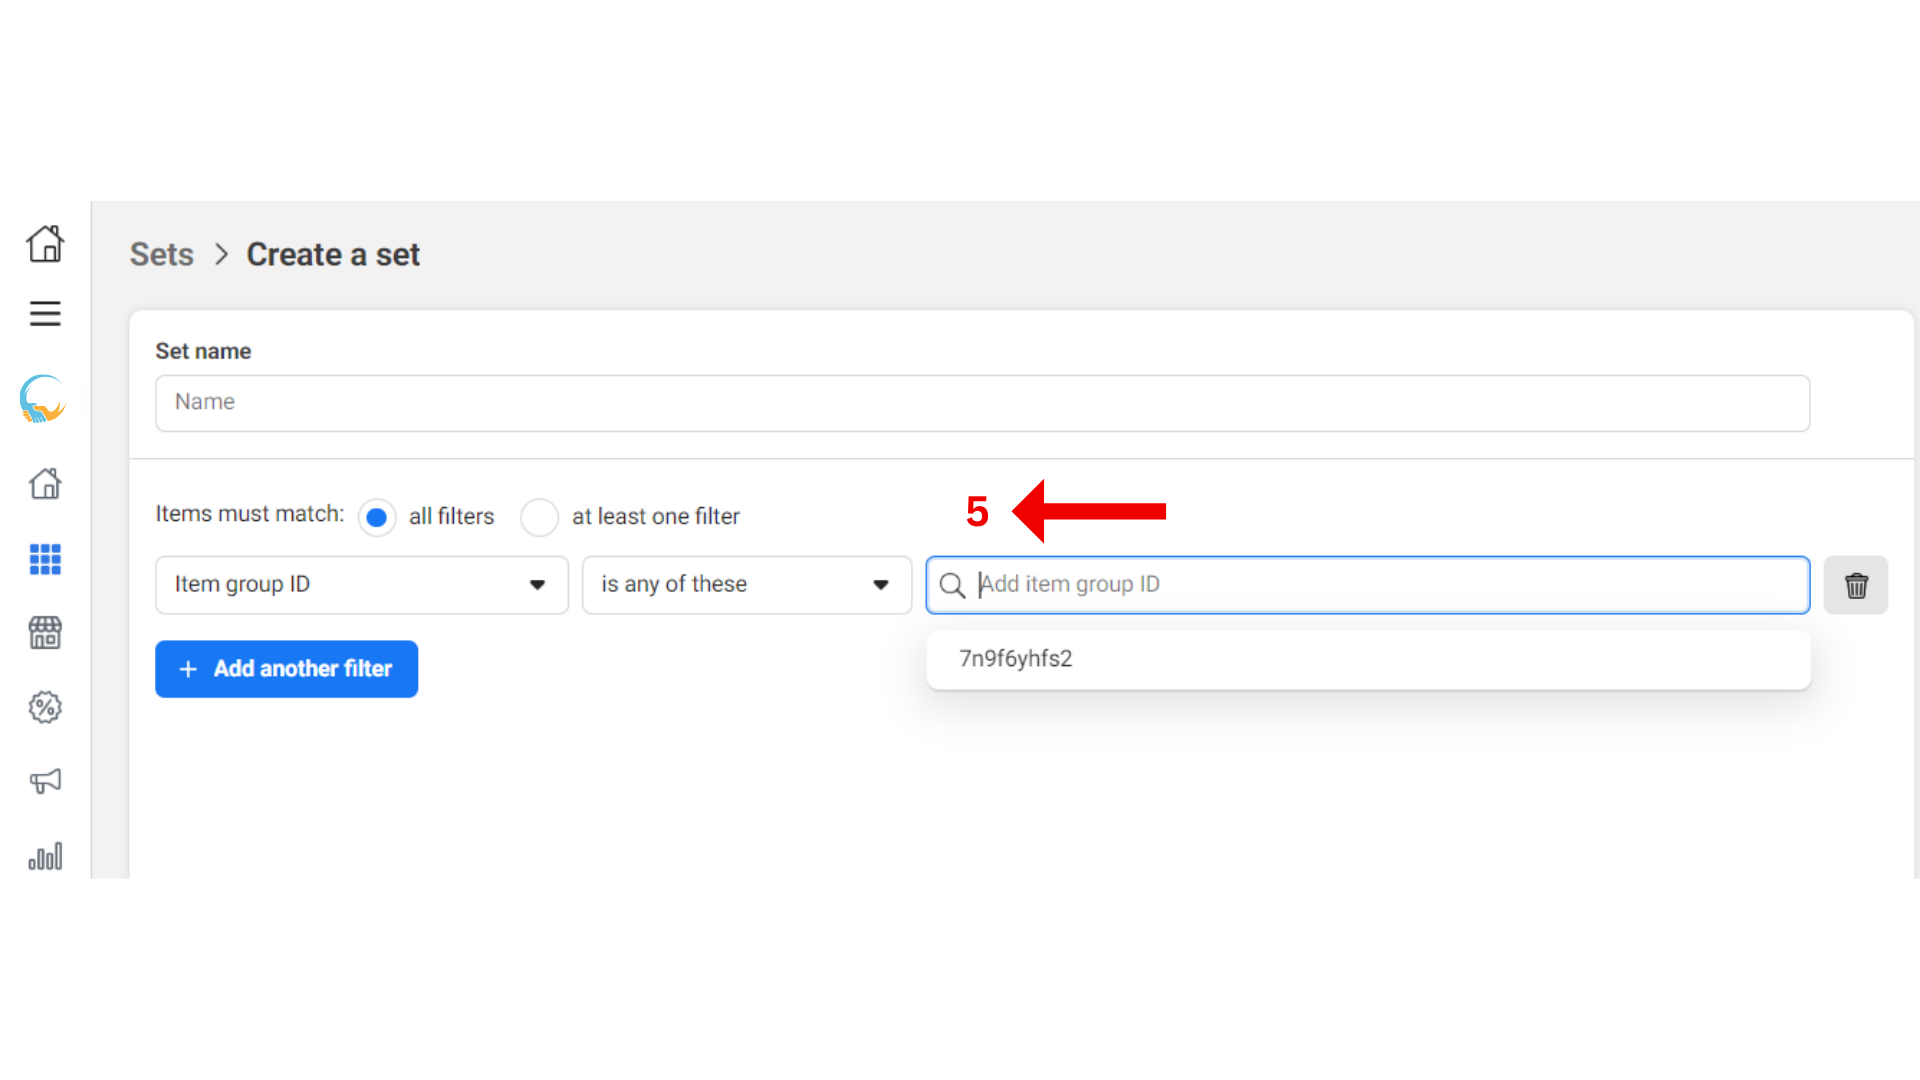
Task: Open the shop storefront icon
Action: click(x=45, y=633)
